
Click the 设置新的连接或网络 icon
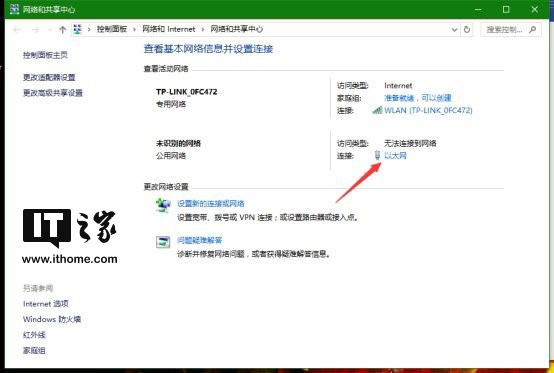coord(163,205)
